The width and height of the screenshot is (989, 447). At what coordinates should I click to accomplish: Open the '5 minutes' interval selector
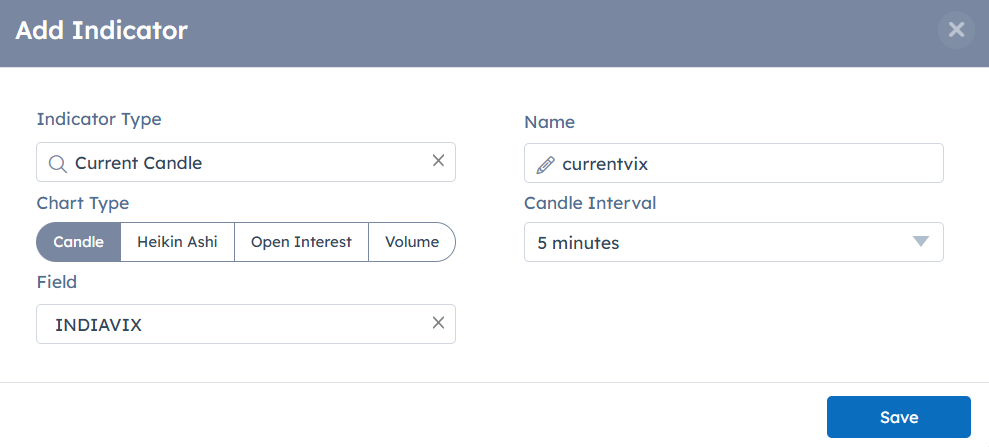[720, 242]
